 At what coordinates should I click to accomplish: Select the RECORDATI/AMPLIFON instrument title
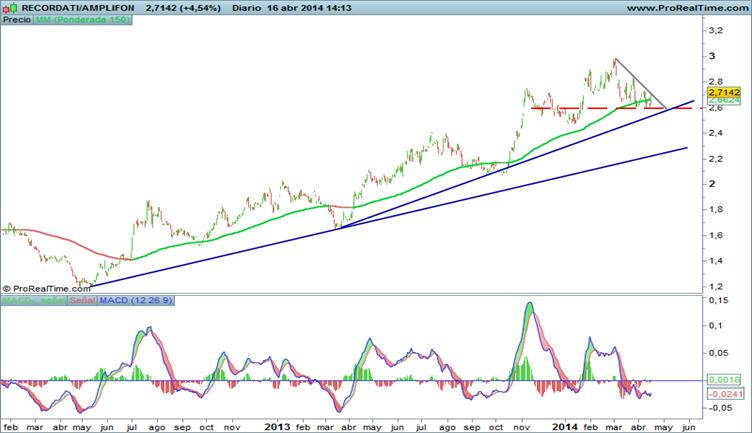coord(78,8)
